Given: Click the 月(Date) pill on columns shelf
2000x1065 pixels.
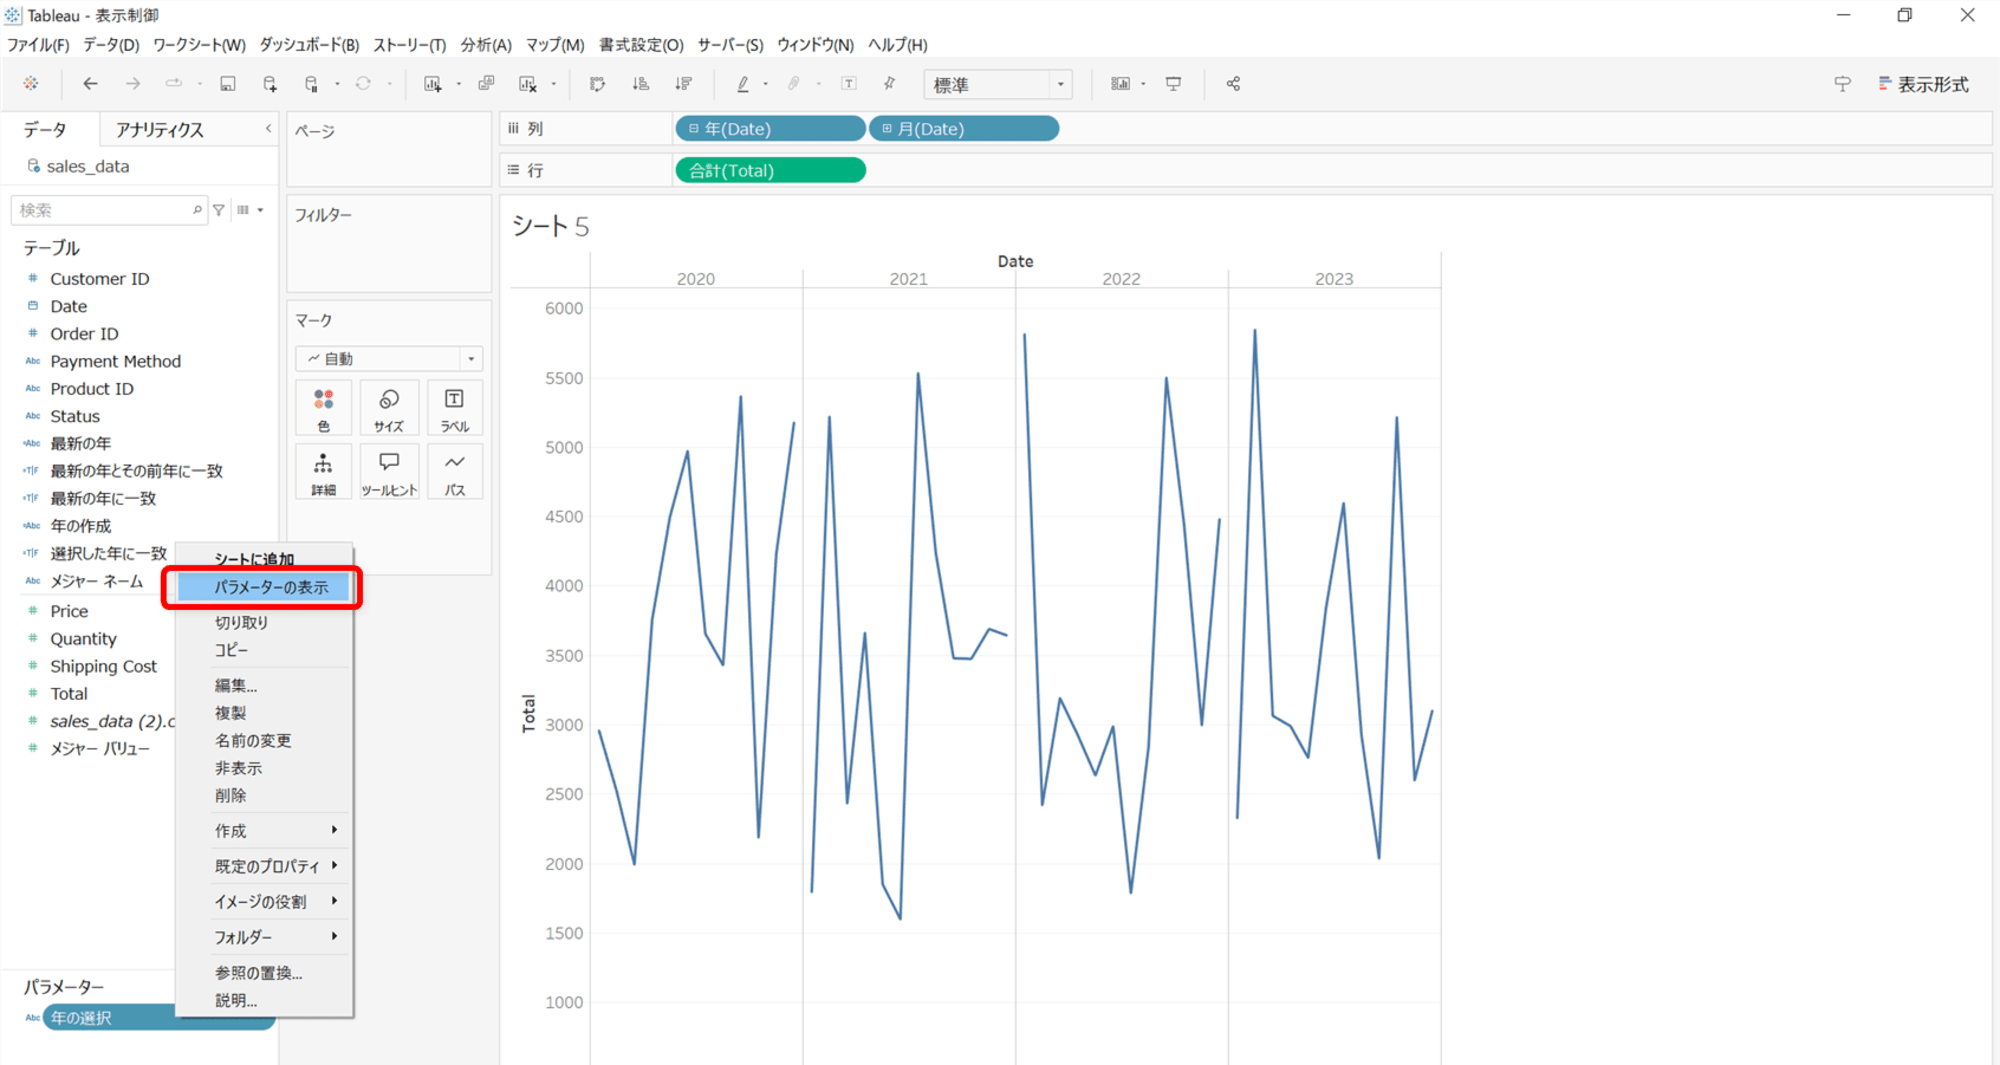Looking at the screenshot, I should (964, 128).
